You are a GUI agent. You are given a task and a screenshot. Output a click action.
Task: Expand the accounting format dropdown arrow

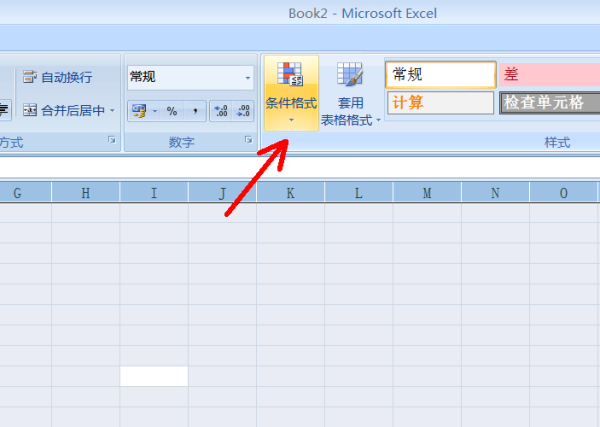point(154,111)
